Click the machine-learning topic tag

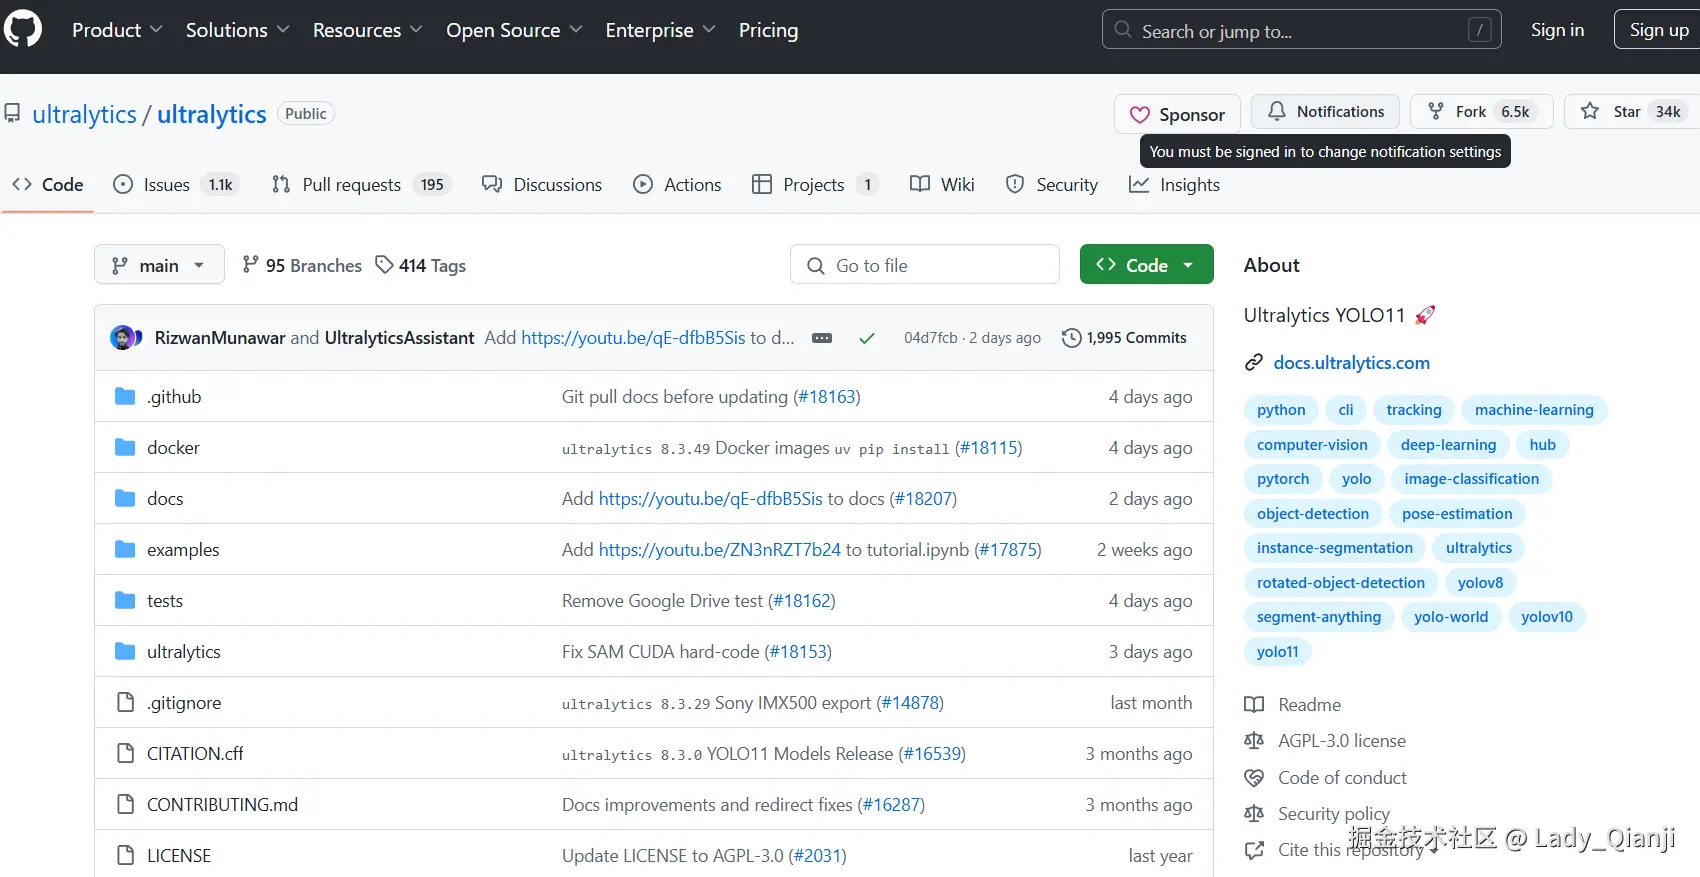click(1534, 410)
